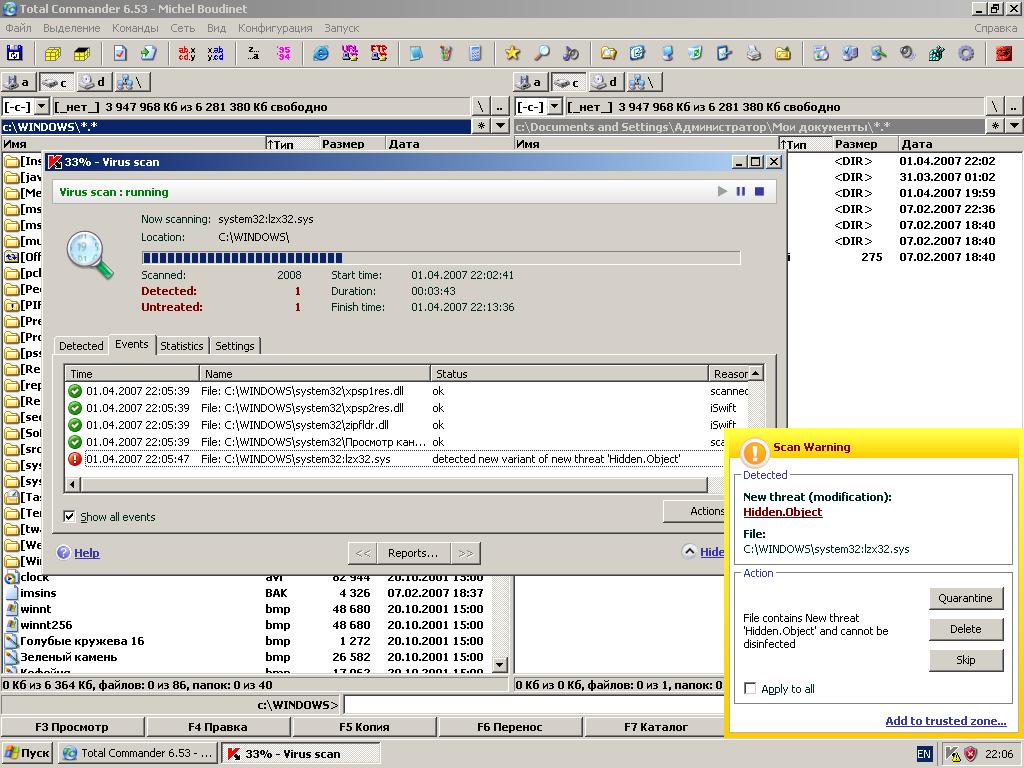Screen dimensions: 1024x768
Task: Open the Конфигурация menu
Action: coord(275,28)
